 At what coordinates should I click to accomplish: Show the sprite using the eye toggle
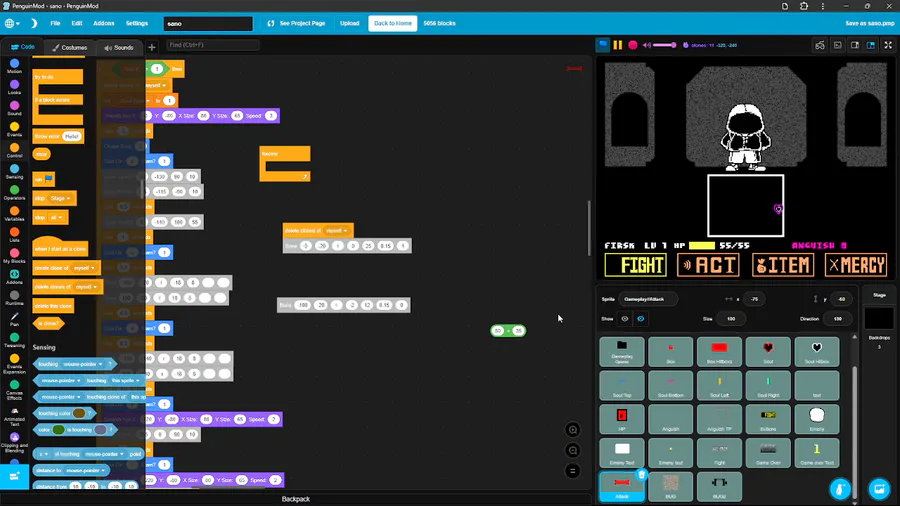tap(624, 319)
